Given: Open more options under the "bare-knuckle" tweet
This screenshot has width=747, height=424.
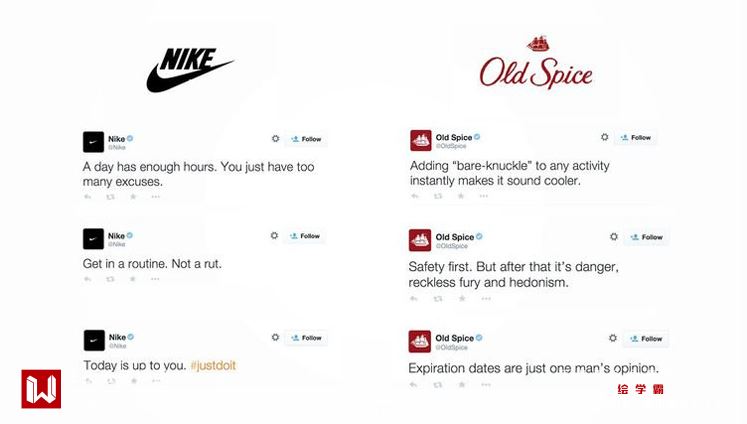Looking at the screenshot, I should coord(483,196).
